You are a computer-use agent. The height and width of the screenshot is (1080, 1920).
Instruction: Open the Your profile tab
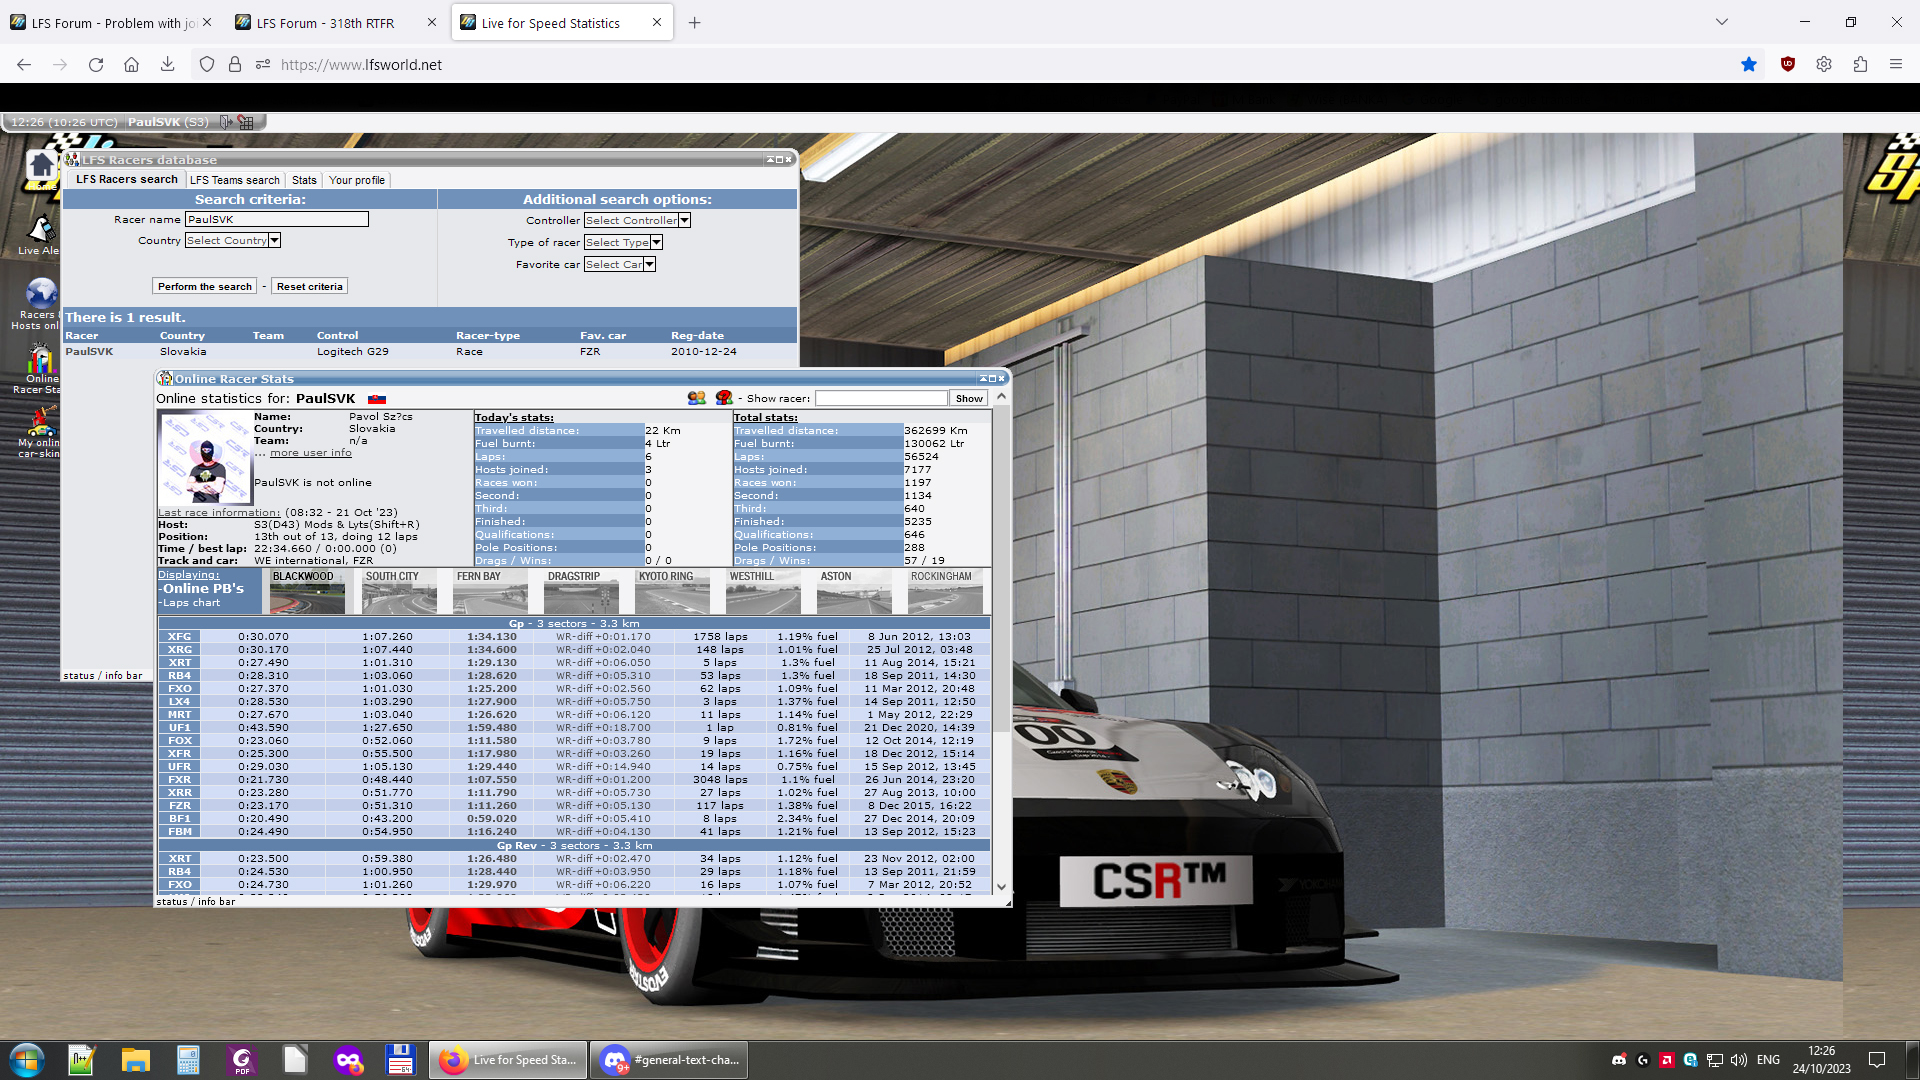tap(356, 180)
